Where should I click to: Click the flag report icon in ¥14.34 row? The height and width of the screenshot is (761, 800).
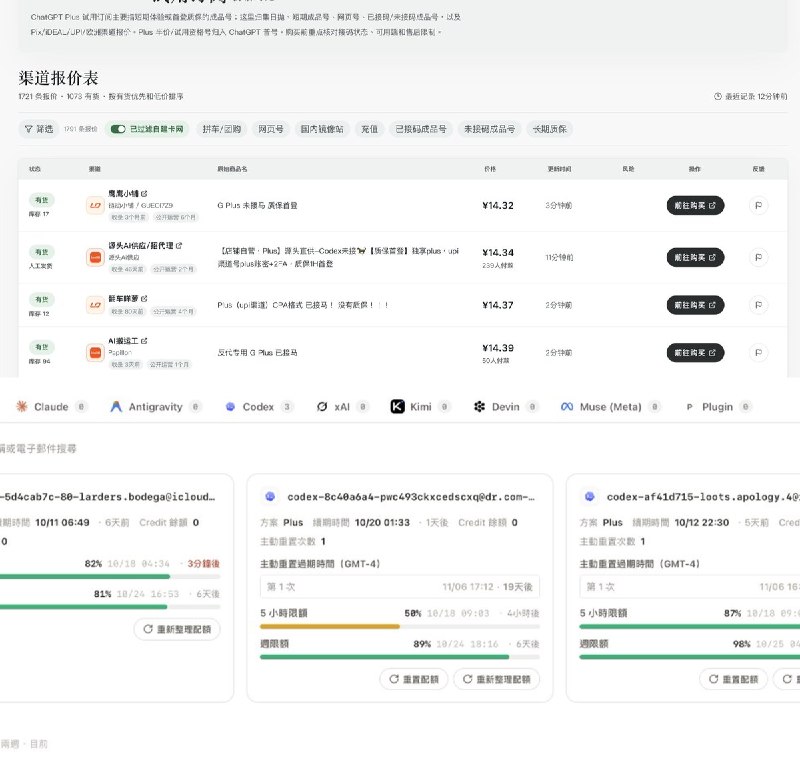(x=758, y=258)
